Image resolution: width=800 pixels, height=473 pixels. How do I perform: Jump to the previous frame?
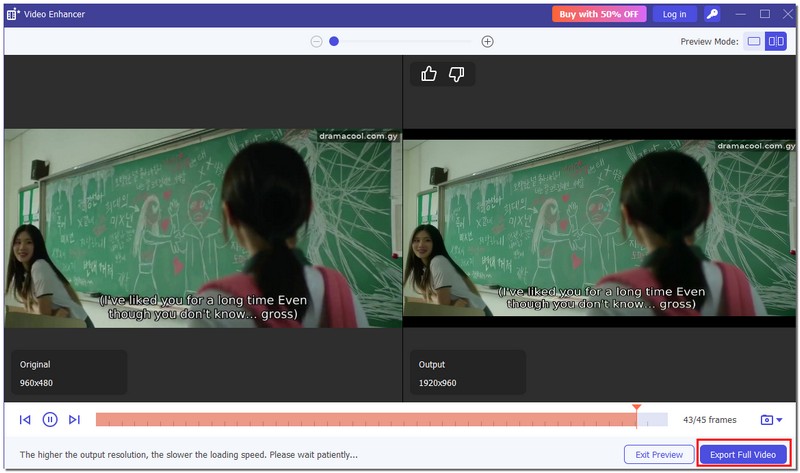25,420
